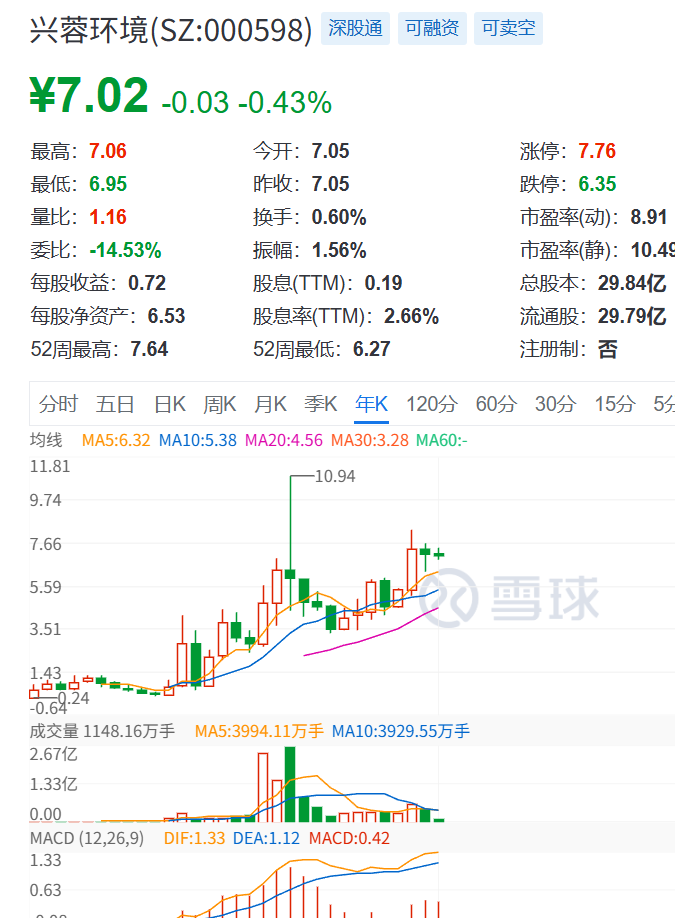
Task: Click the change value -0.03 -0.43%
Action: 246,102
